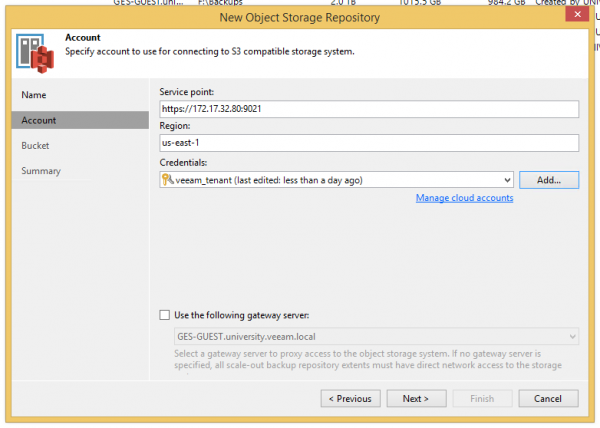This screenshot has height=428, width=600.
Task: Click the dialog title bar text
Action: pyautogui.click(x=299, y=16)
